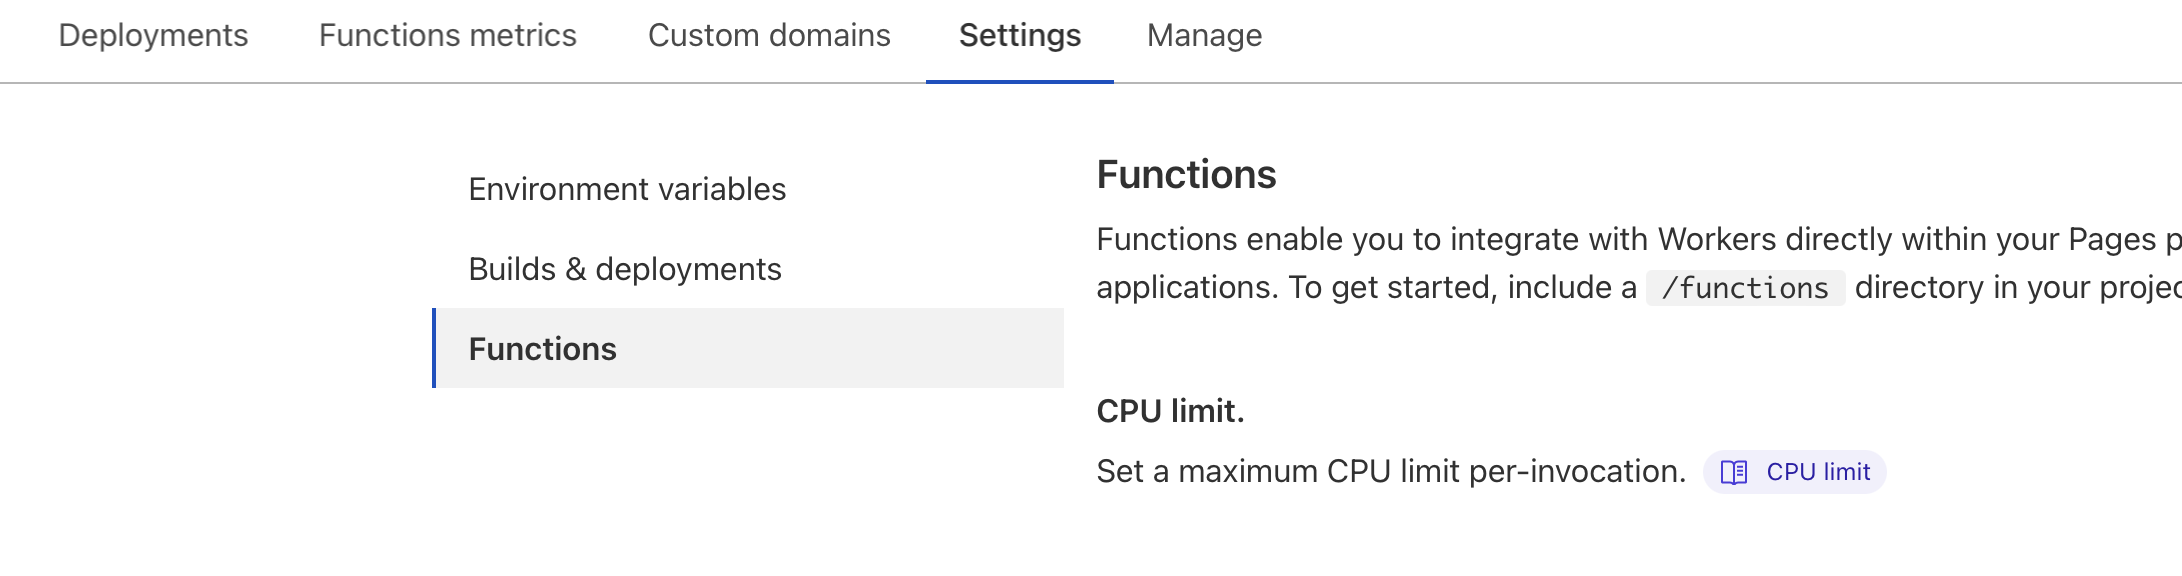
Task: Open Builds & deployments settings section
Action: [625, 269]
